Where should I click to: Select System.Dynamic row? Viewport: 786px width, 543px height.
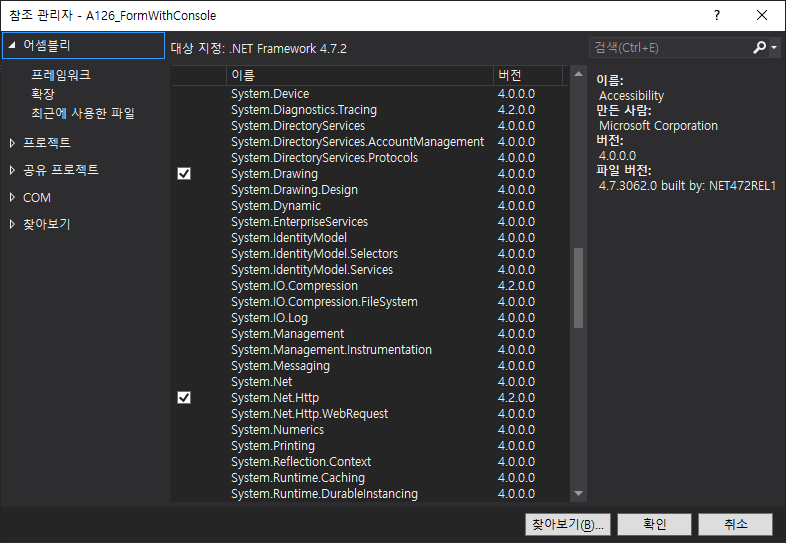(x=369, y=206)
